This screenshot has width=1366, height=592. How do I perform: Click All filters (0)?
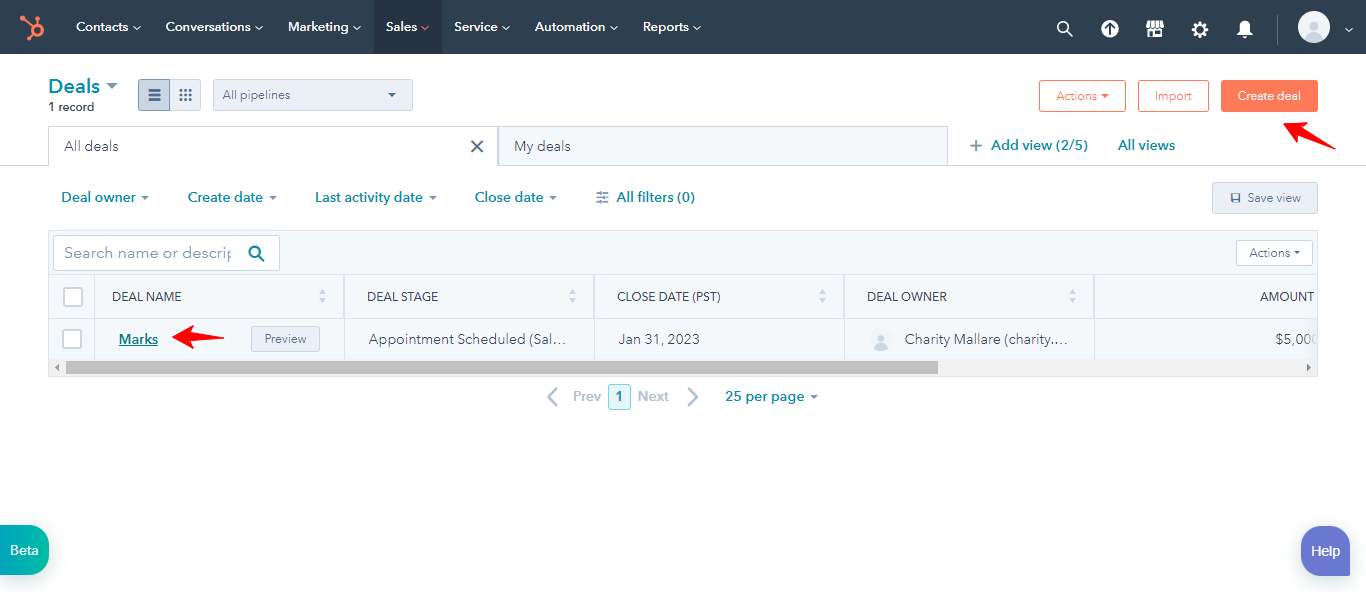click(645, 197)
